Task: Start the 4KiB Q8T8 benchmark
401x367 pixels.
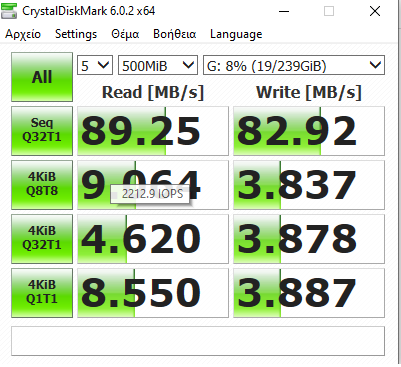Action: point(42,185)
